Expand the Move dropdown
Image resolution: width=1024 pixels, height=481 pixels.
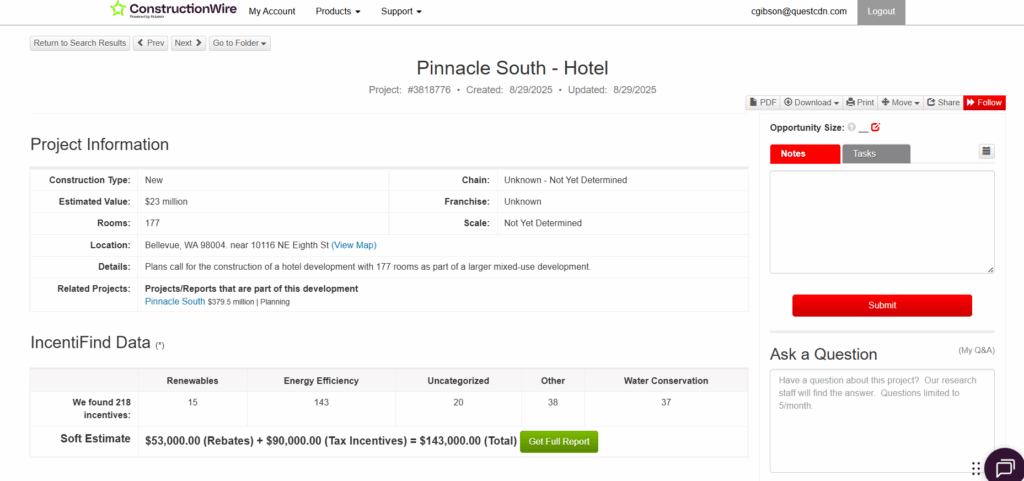click(x=900, y=102)
